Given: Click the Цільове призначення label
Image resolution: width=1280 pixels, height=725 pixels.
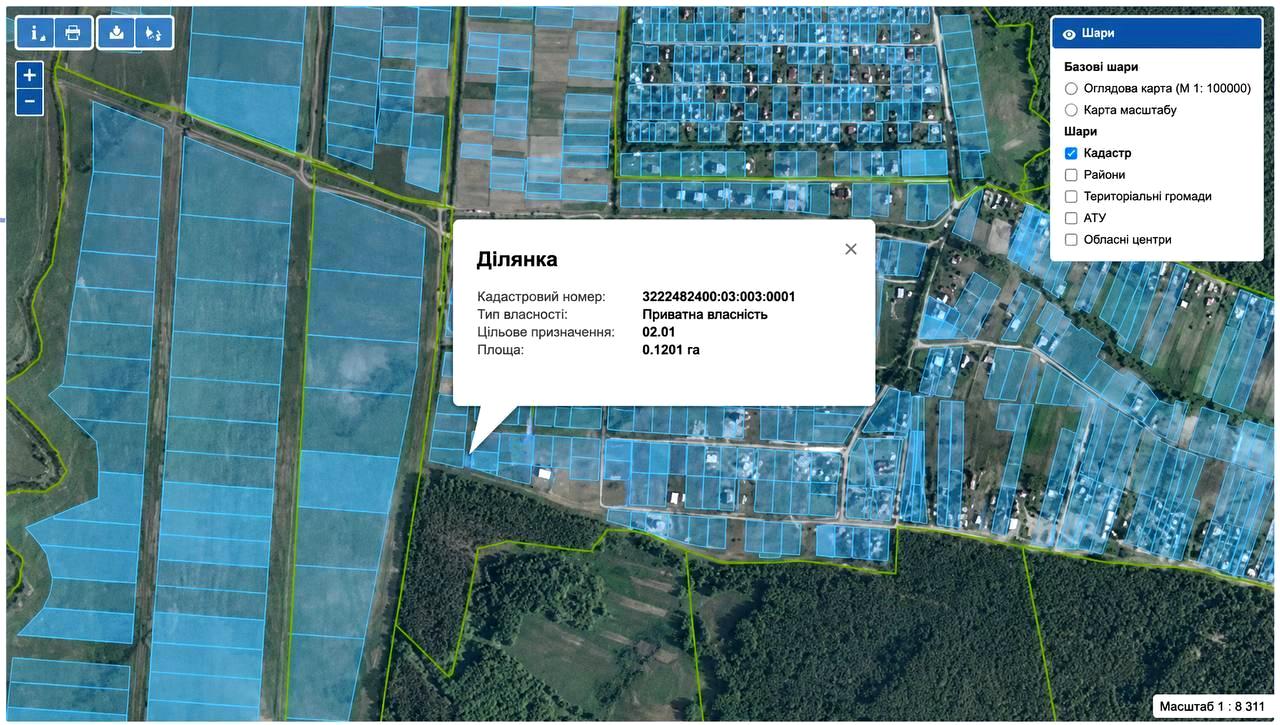Looking at the screenshot, I should point(546,332).
